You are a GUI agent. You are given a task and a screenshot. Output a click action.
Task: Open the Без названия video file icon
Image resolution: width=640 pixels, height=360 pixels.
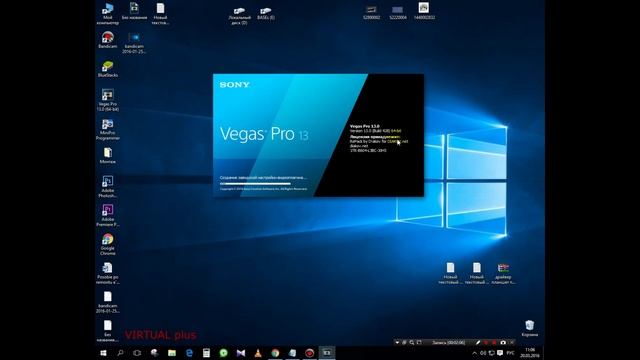[134, 11]
